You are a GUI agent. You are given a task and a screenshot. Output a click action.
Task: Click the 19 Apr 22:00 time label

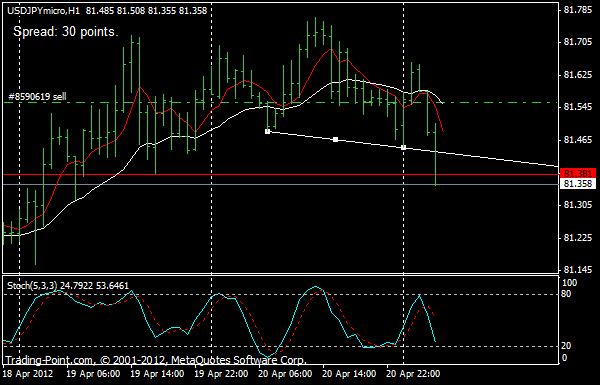[221, 374]
